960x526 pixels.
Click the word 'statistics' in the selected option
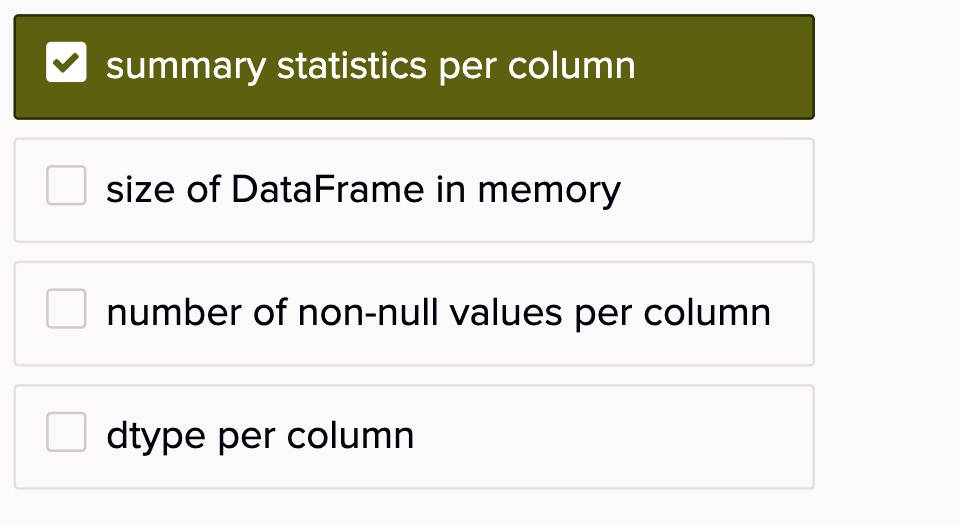pyautogui.click(x=351, y=66)
